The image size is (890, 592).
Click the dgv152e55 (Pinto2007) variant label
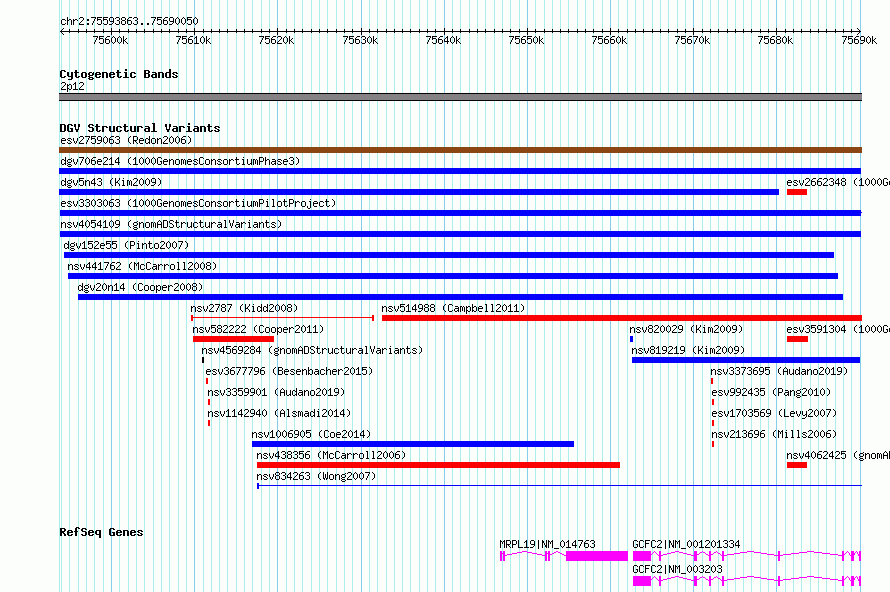[126, 245]
